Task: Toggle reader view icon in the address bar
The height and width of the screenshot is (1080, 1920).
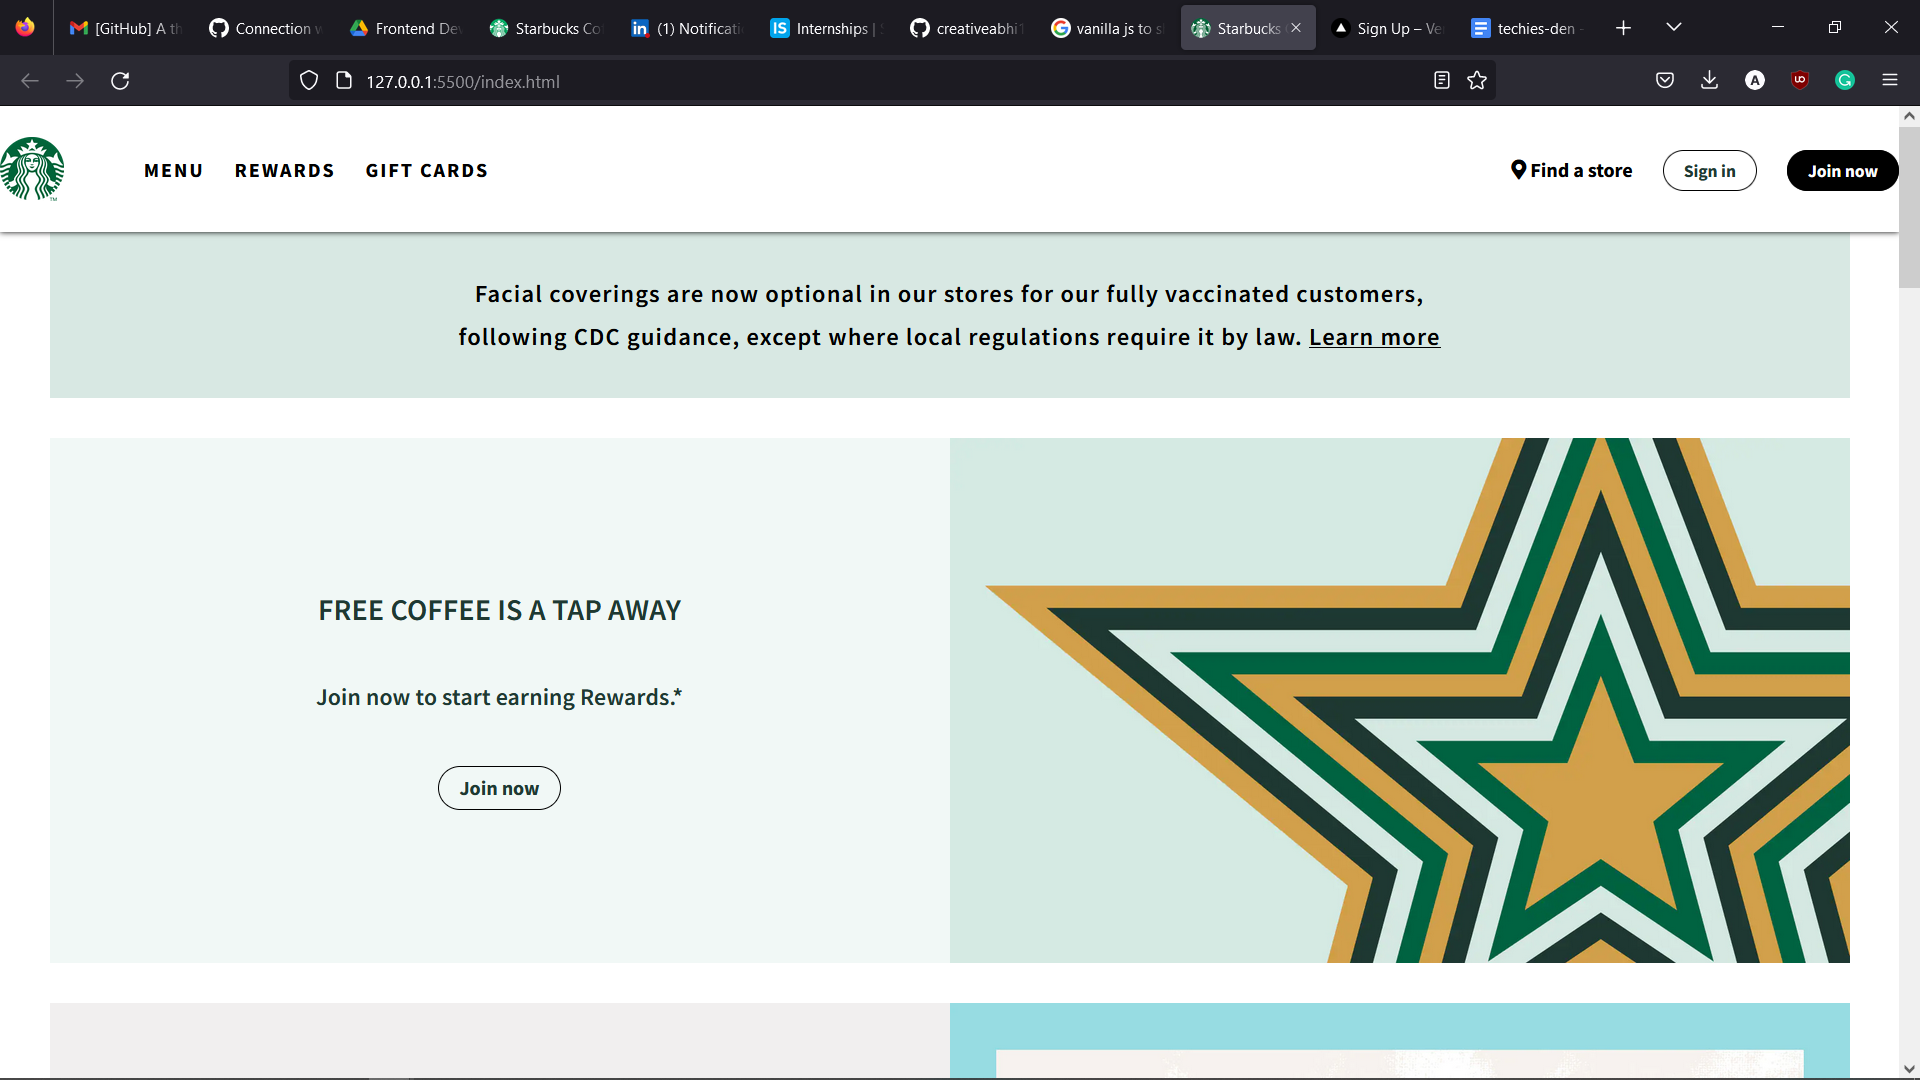Action: [x=1441, y=81]
